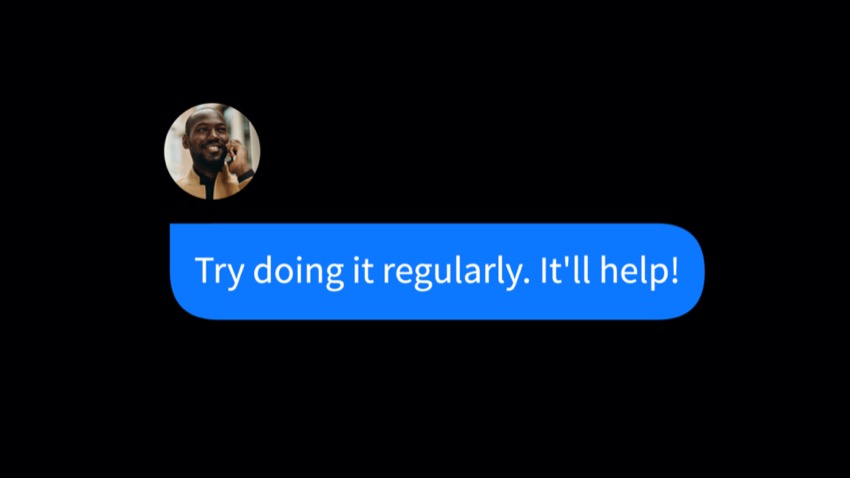Click the circular profile avatar
The image size is (850, 478).
coord(212,151)
